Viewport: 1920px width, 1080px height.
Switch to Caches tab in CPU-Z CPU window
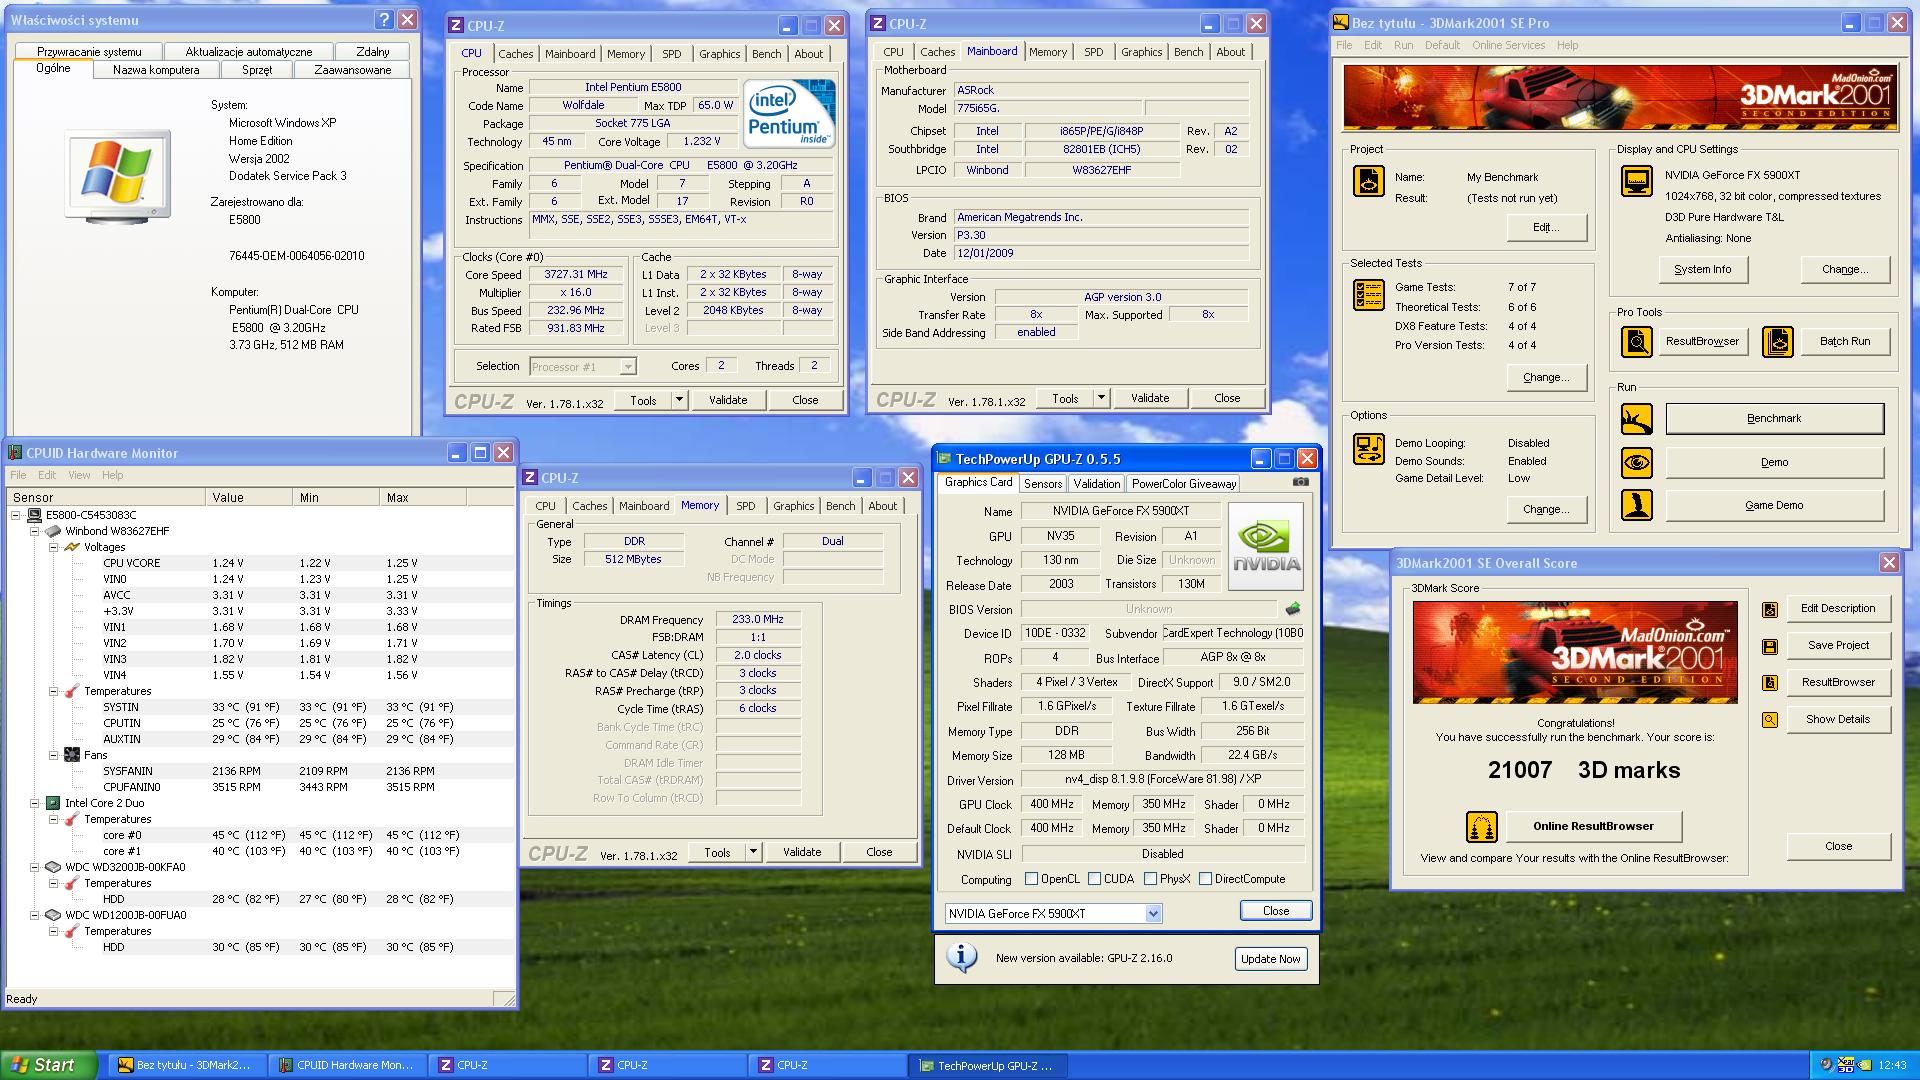[515, 54]
